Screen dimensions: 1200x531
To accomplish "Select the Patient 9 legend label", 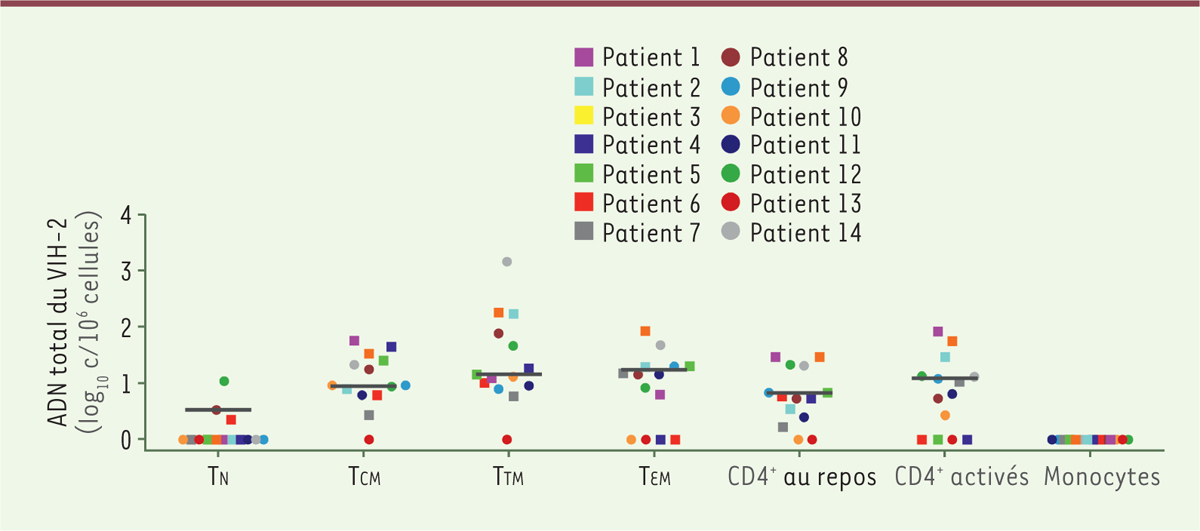I will point(800,86).
